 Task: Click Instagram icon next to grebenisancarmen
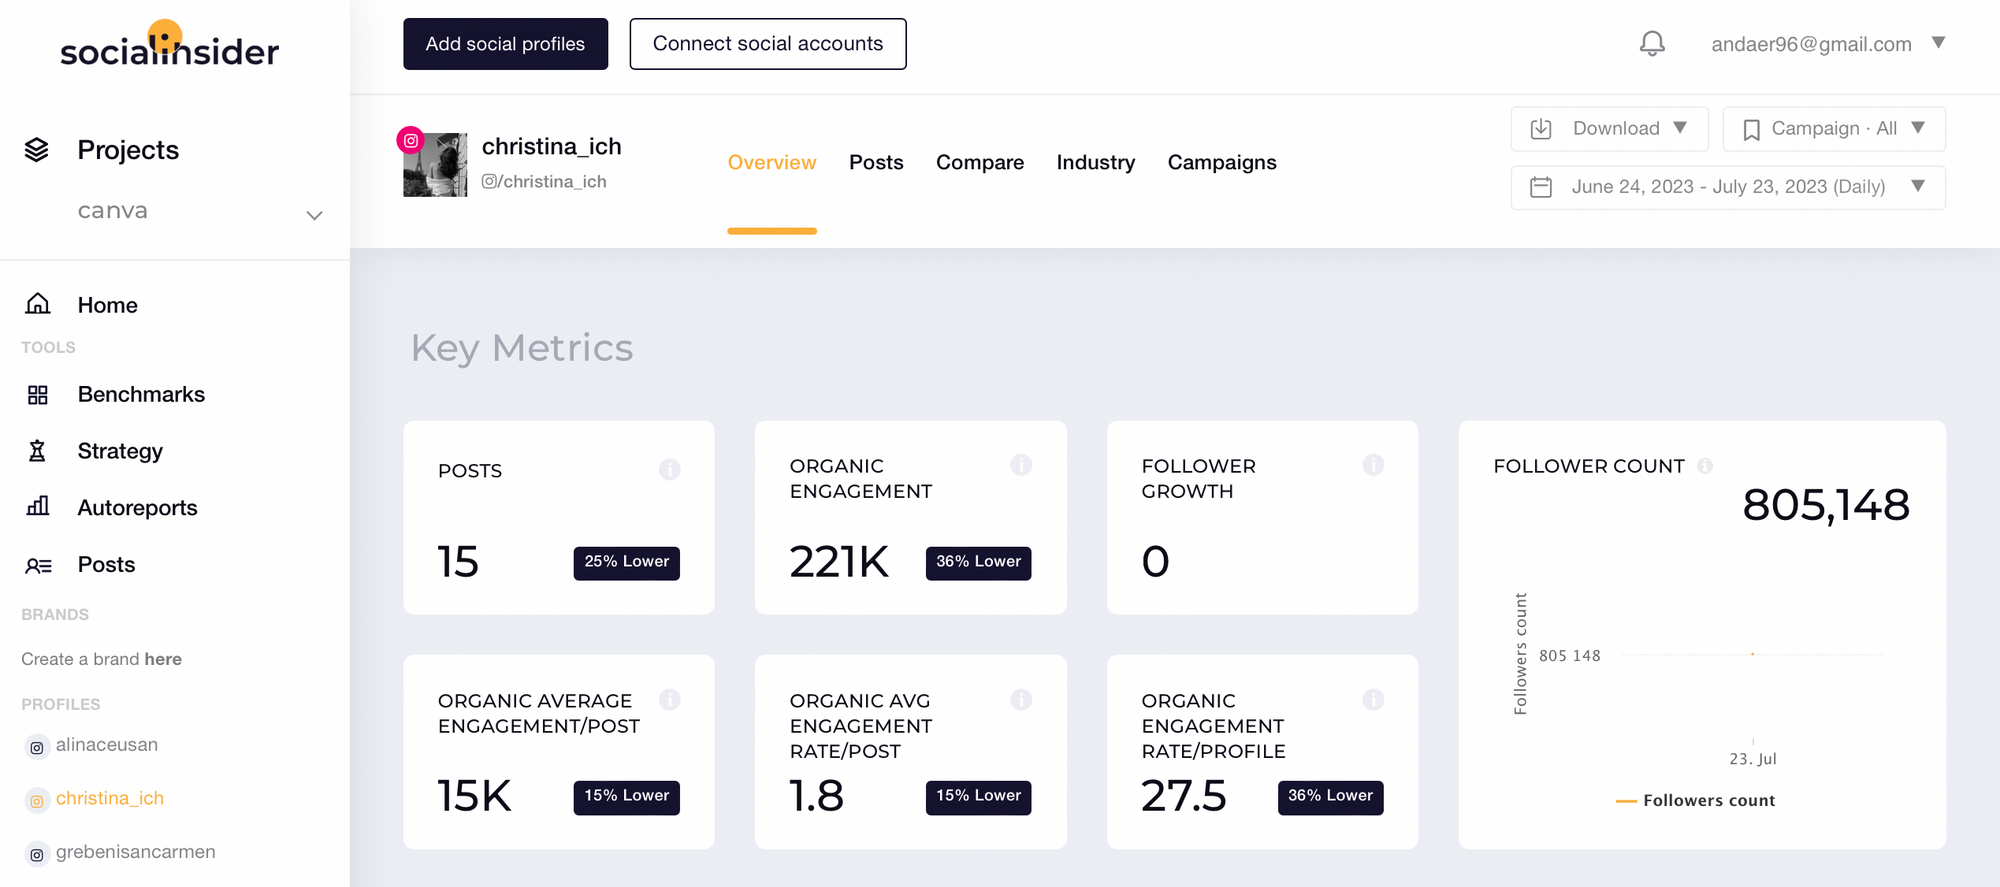click(x=37, y=854)
